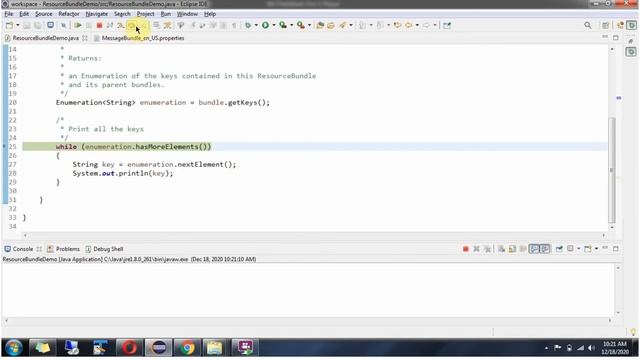Viewport: 640px width, 360px height.
Task: Switch to the Java perspective icon
Action: coord(620,25)
